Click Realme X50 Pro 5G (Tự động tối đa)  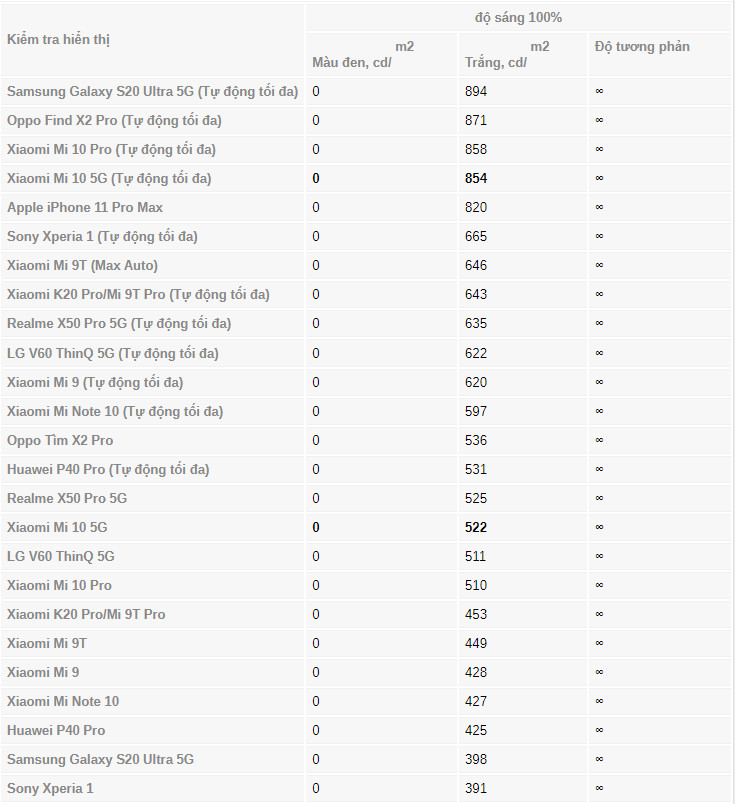pyautogui.click(x=119, y=324)
